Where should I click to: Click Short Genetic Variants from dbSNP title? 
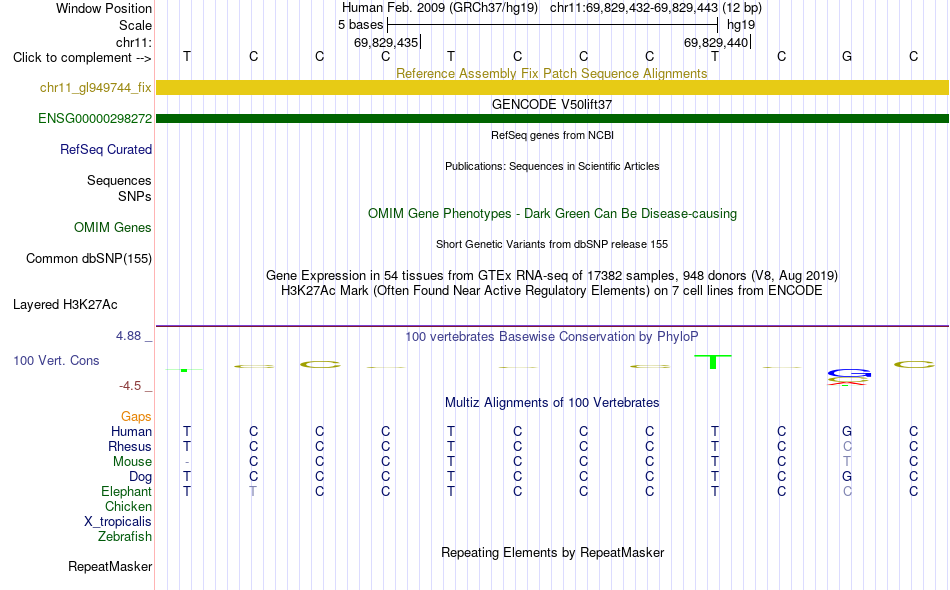[551, 244]
